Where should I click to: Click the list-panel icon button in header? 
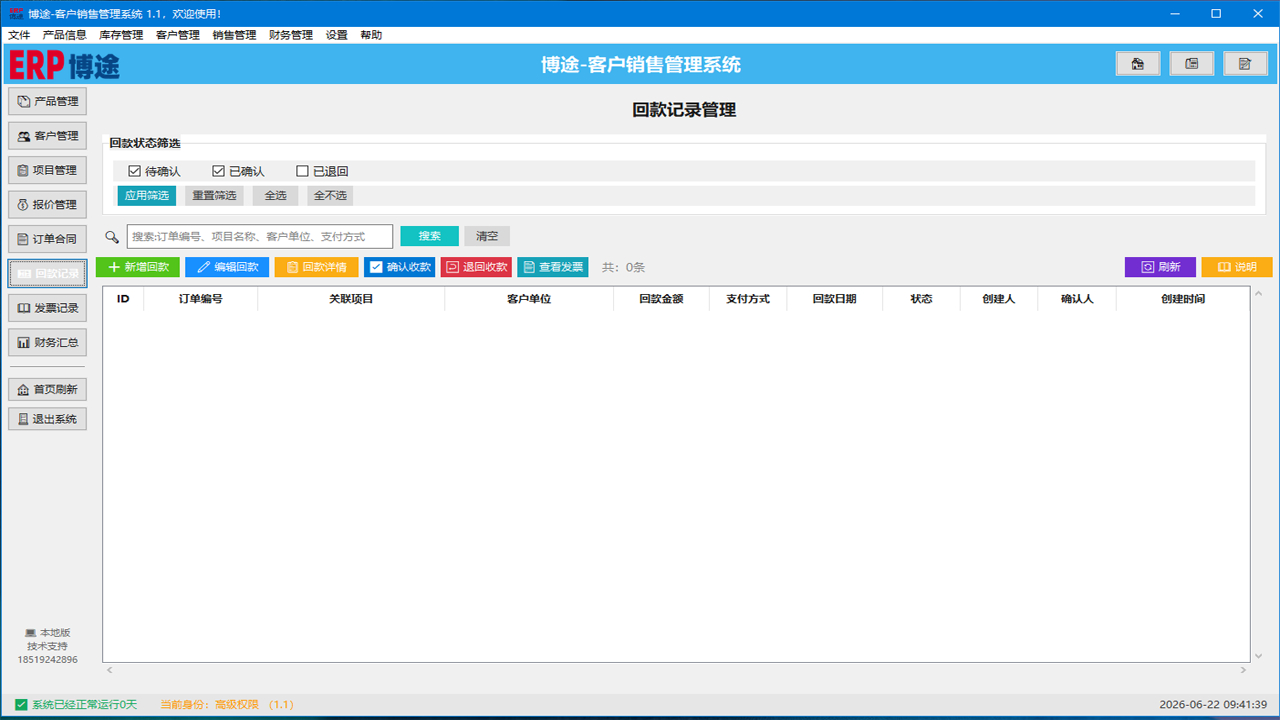(x=1192, y=64)
